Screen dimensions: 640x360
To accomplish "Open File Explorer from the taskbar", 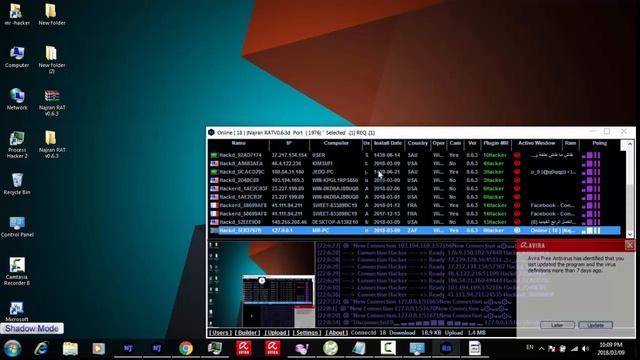I will [70, 349].
